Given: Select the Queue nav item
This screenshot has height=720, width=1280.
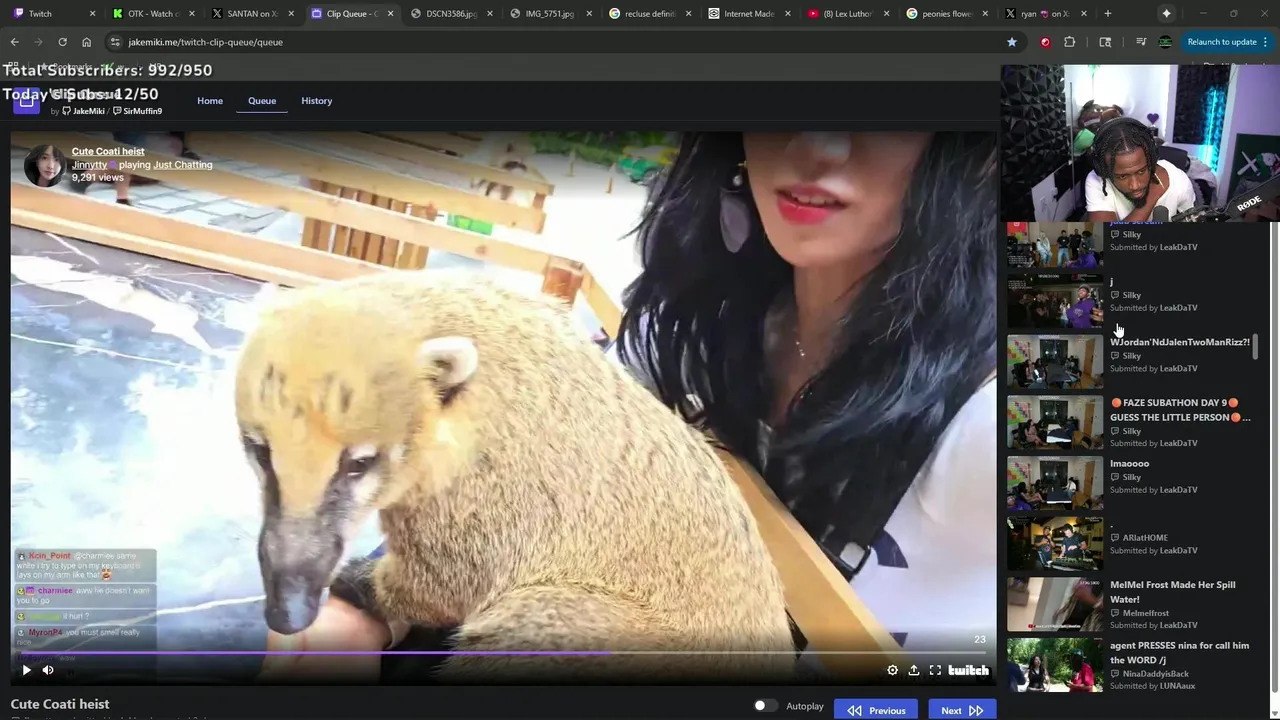Looking at the screenshot, I should (262, 101).
